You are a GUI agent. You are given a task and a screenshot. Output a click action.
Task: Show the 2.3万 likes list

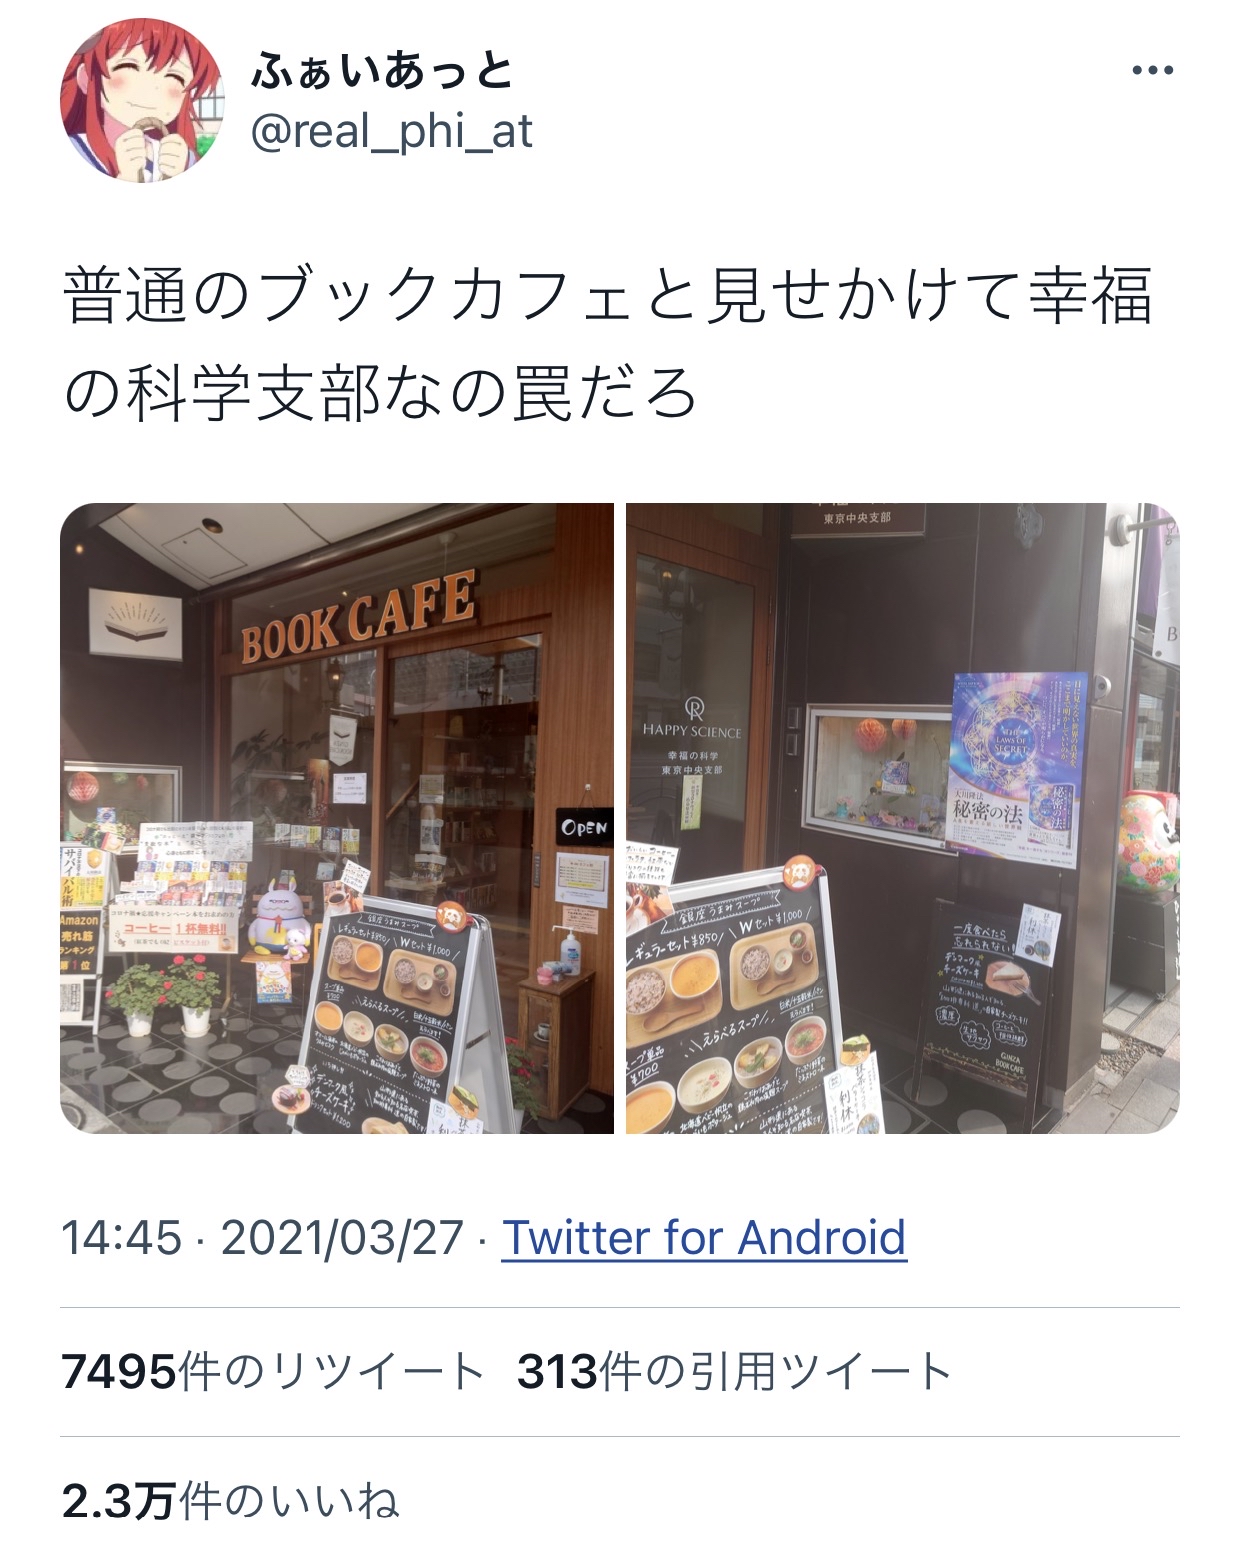click(231, 1502)
